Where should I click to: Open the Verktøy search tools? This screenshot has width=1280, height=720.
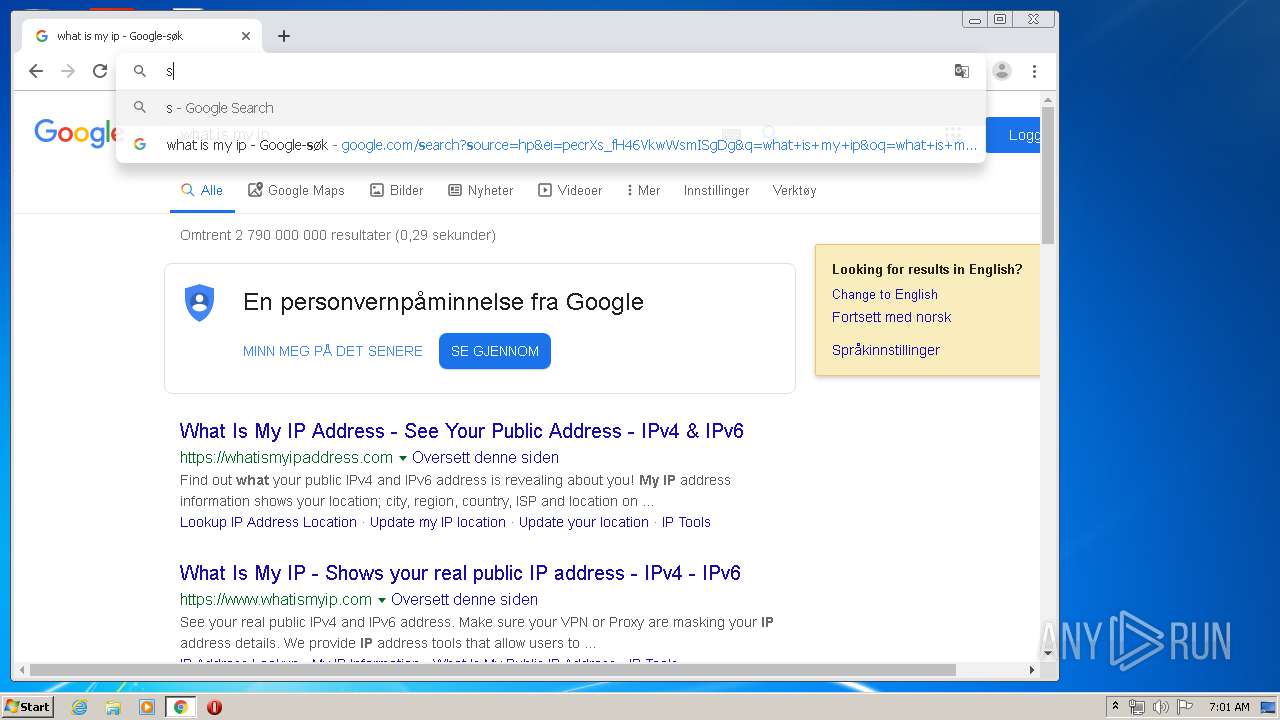coord(795,190)
